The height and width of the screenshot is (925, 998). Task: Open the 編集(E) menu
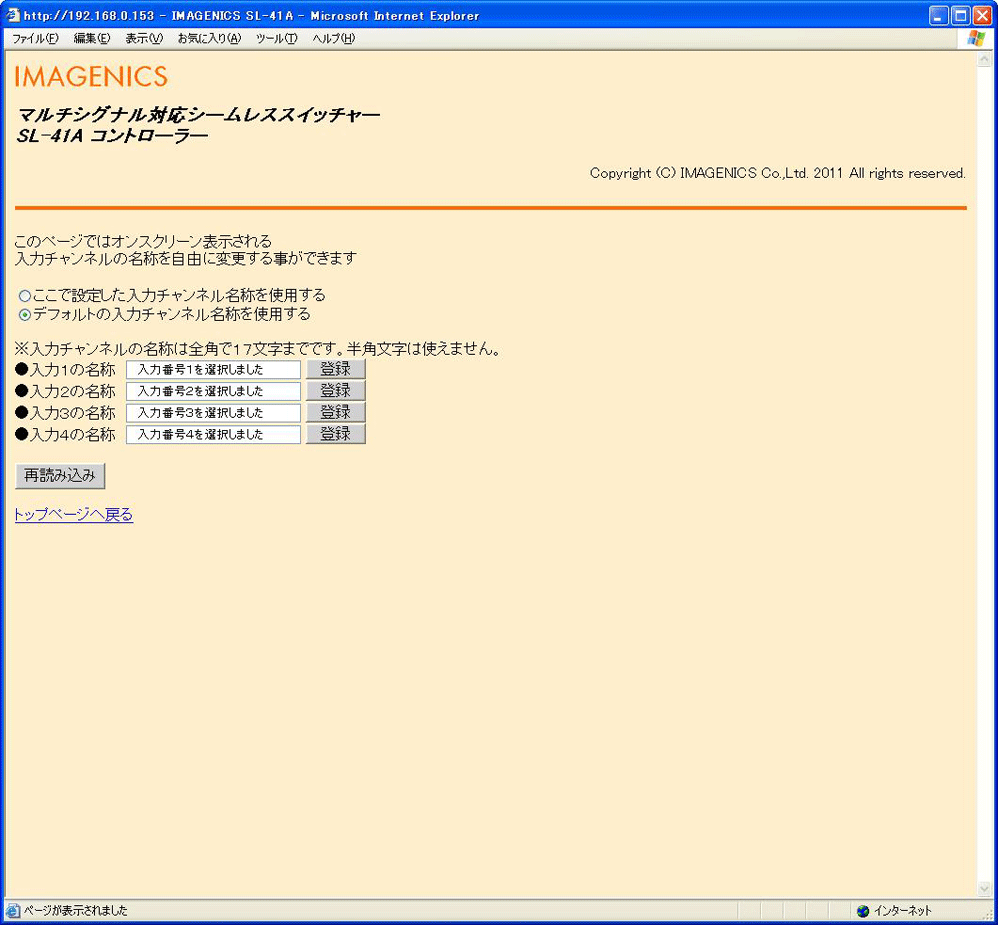click(x=92, y=39)
